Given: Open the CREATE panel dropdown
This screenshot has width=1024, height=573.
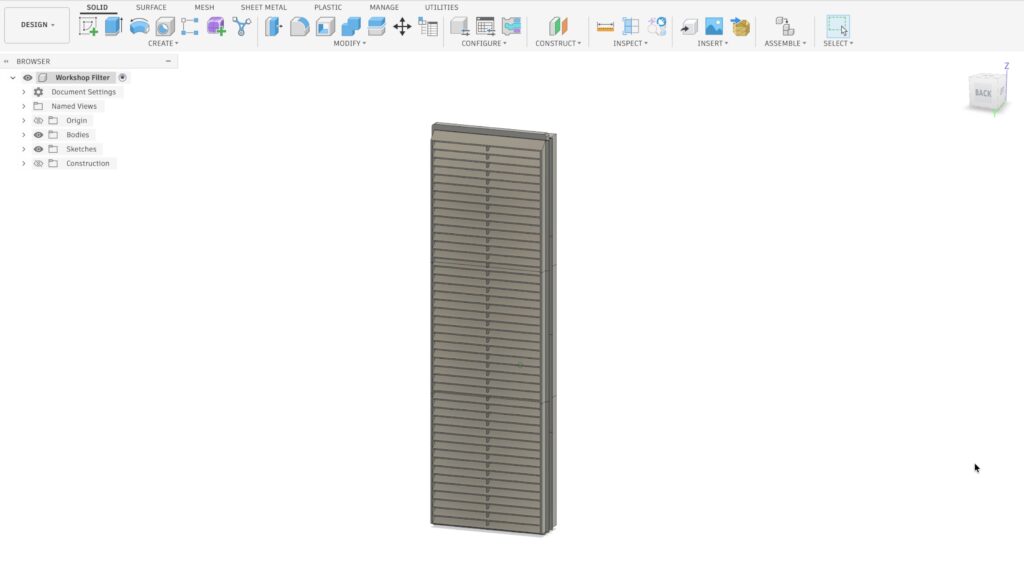Looking at the screenshot, I should point(163,43).
